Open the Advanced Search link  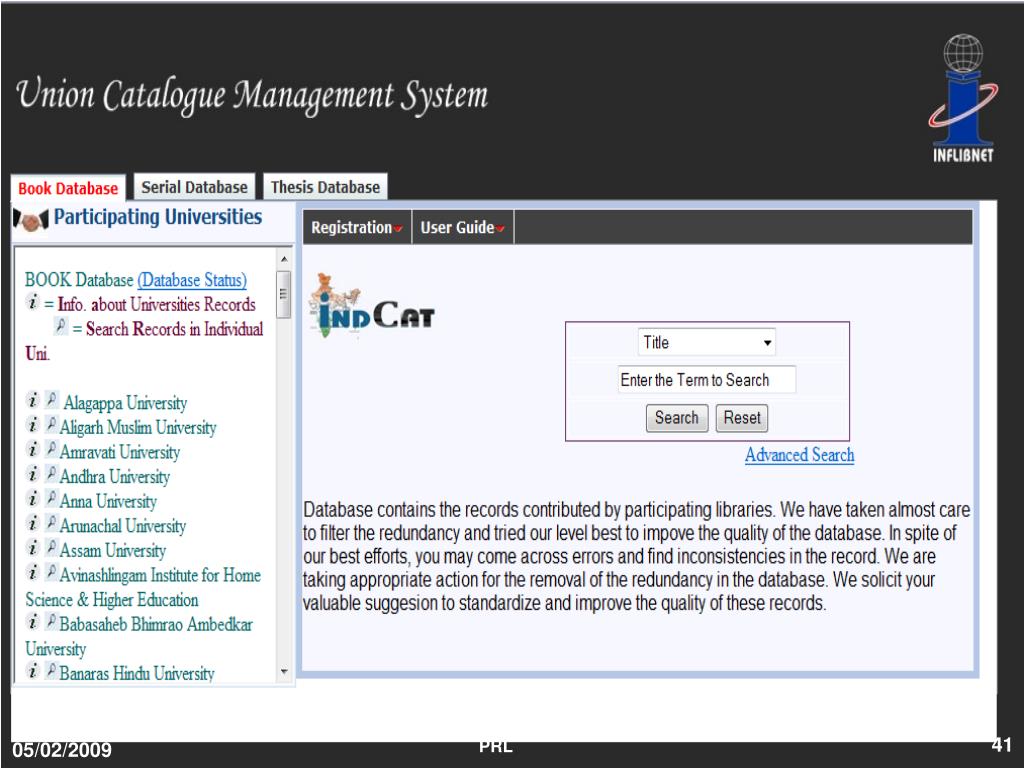tap(799, 455)
